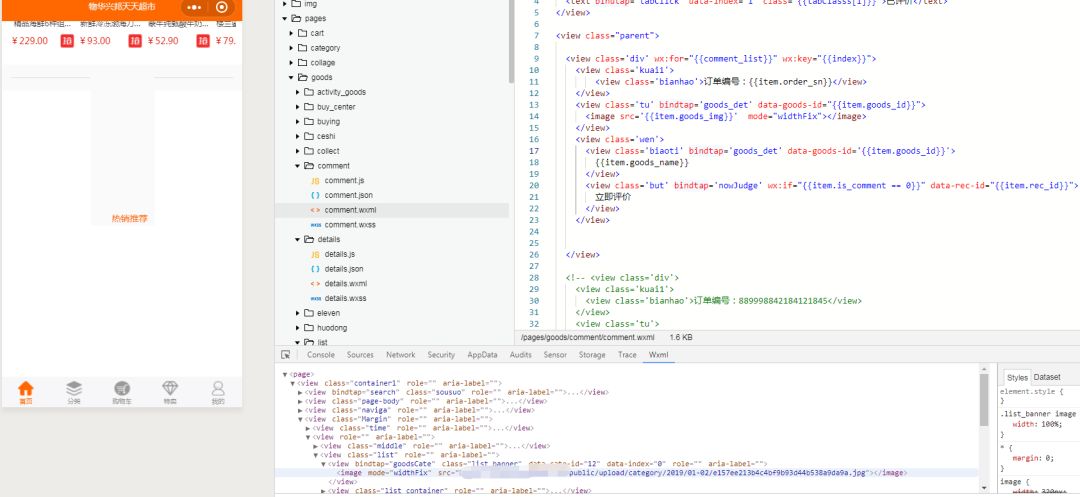Screen dimensions: 1080x497
Task: Open the Network tab
Action: coord(400,355)
